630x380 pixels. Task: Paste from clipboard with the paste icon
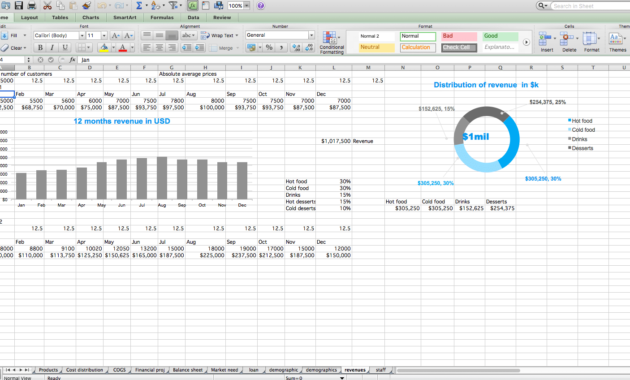click(73, 5)
